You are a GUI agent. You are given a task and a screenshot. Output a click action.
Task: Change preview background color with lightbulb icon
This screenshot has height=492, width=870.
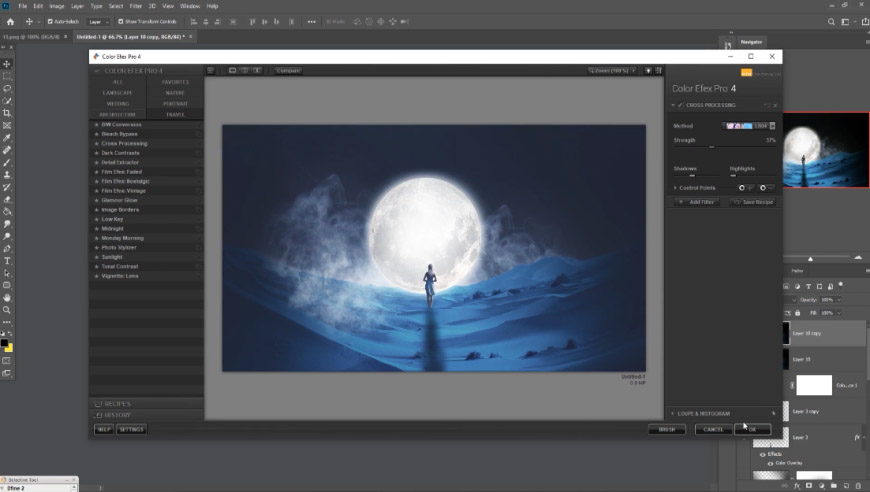click(648, 70)
